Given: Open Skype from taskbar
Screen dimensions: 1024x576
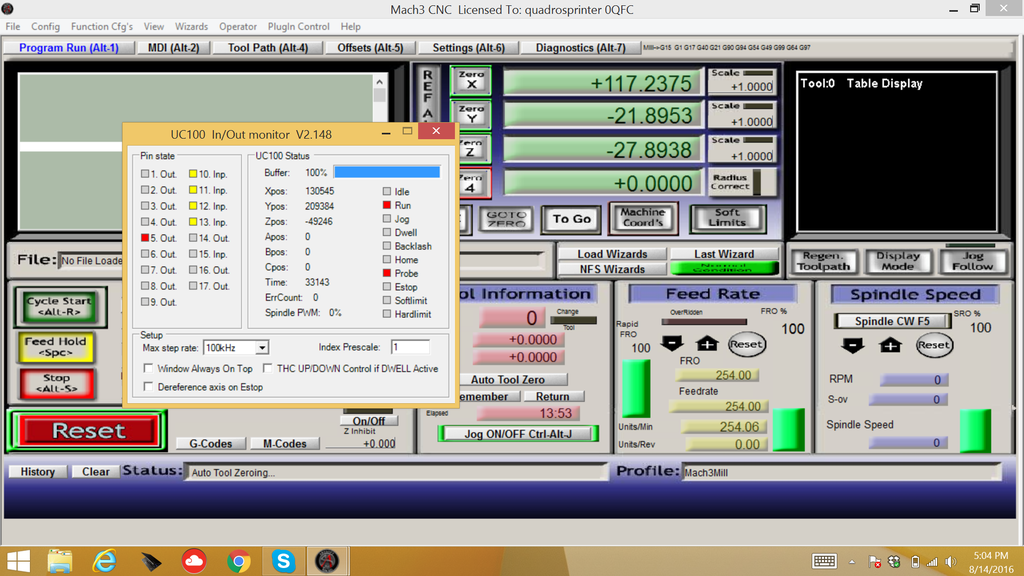Looking at the screenshot, I should 283,561.
